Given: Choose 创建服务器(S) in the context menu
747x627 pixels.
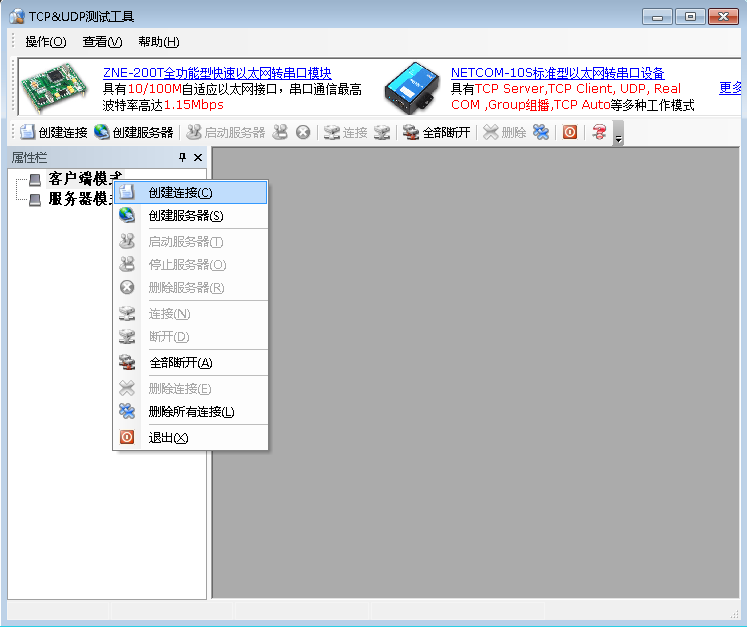Looking at the screenshot, I should pyautogui.click(x=191, y=216).
